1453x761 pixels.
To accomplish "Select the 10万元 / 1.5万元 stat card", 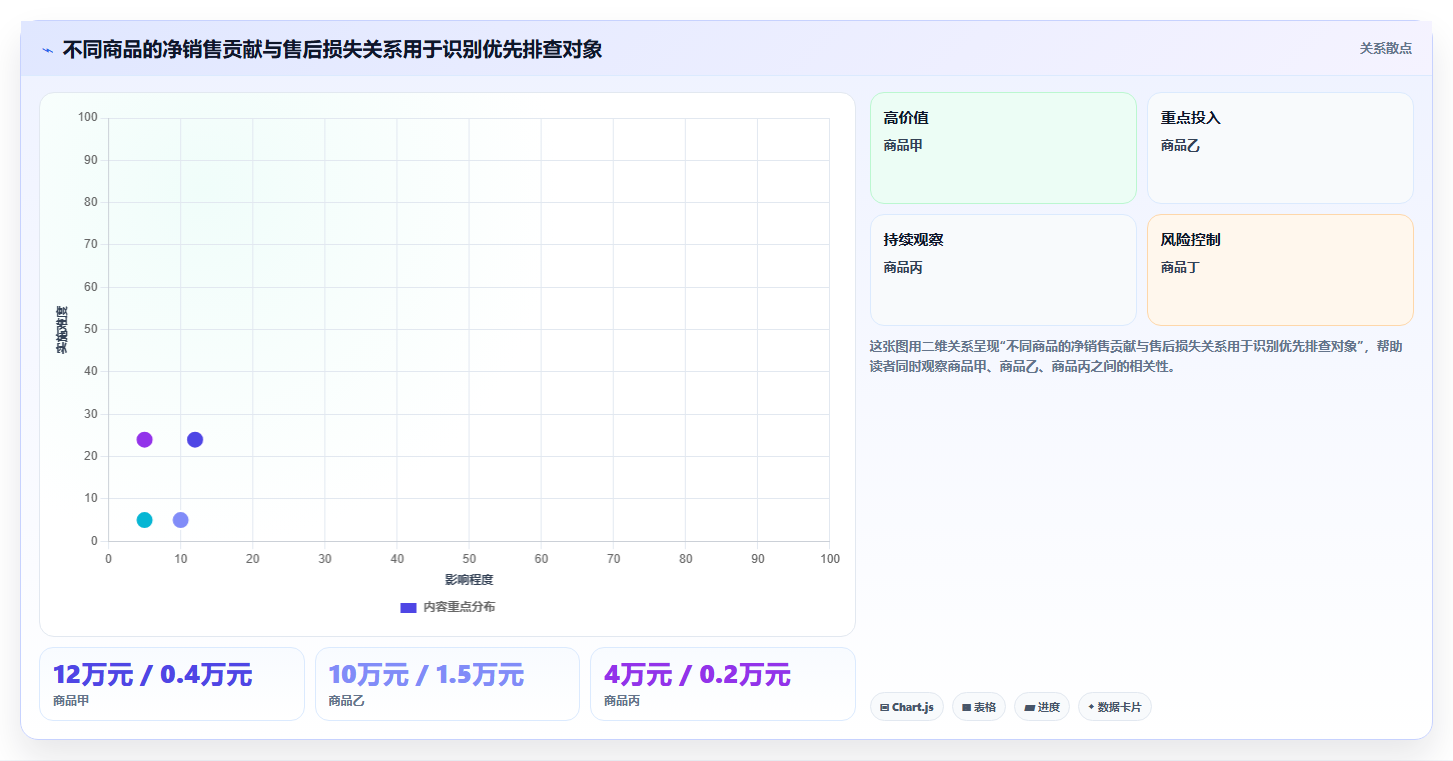I will [x=447, y=684].
